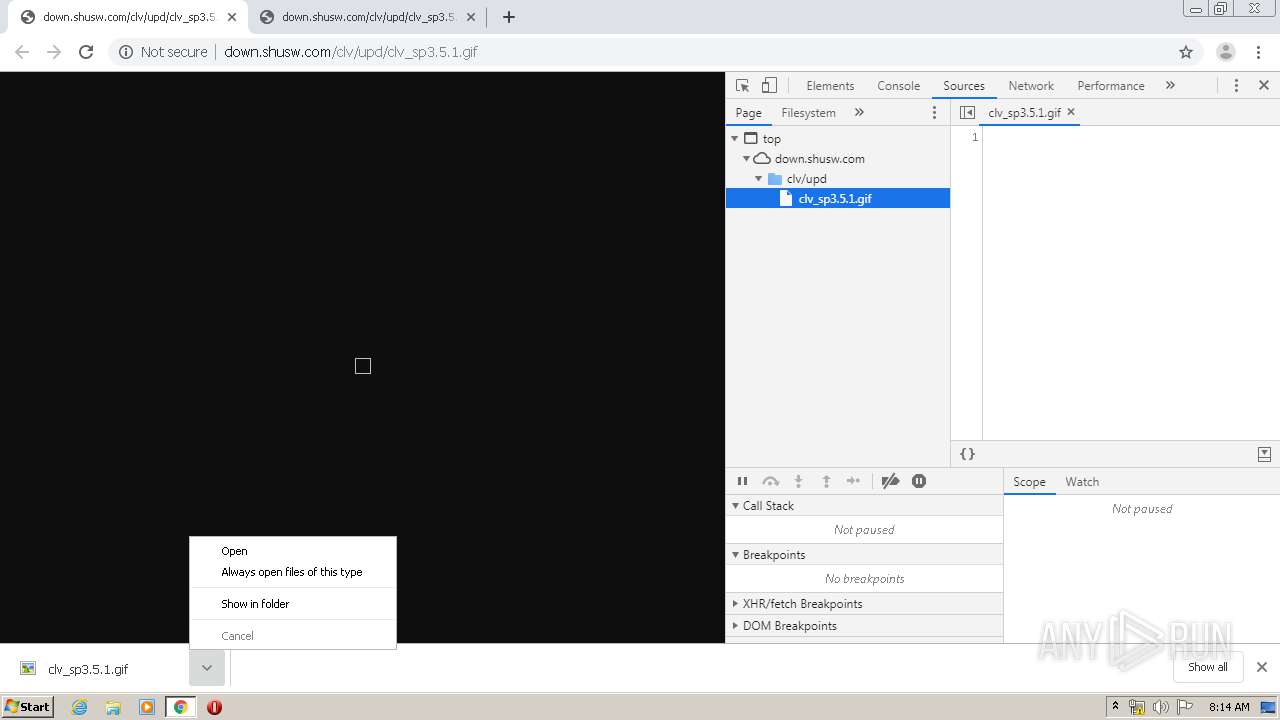The width and height of the screenshot is (1280, 720).
Task: Hide the navigator sidebar toggle icon
Action: click(x=967, y=113)
